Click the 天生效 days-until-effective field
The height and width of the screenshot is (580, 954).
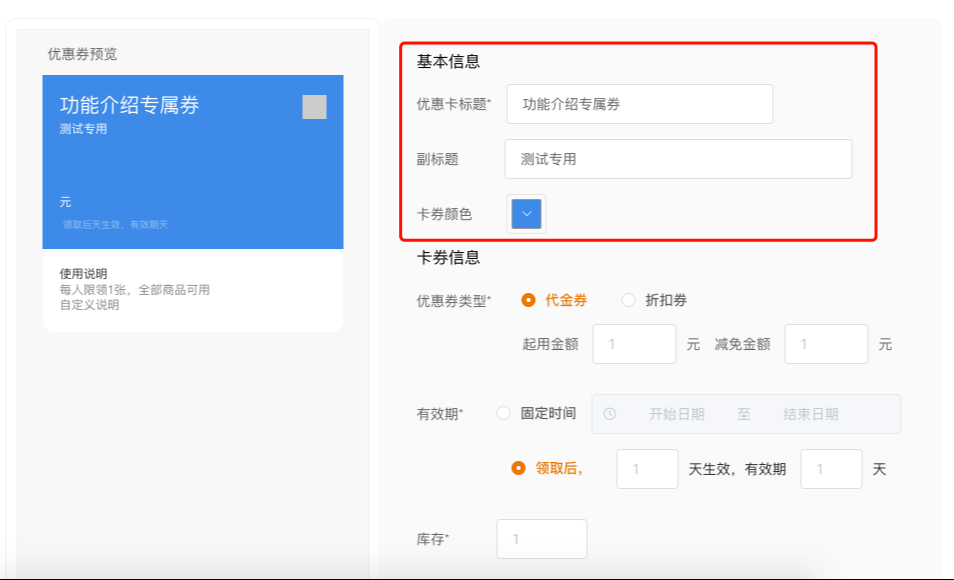tap(647, 469)
